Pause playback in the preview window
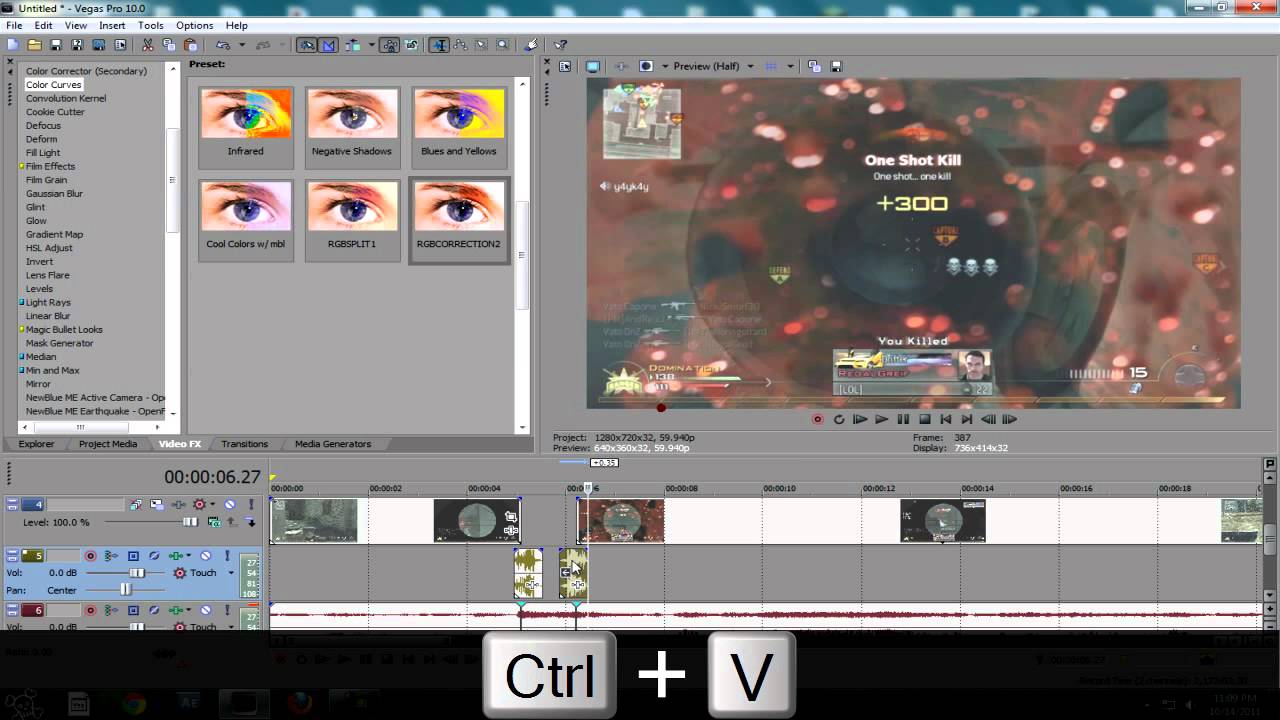Screen dimensions: 1280x720 [903, 419]
